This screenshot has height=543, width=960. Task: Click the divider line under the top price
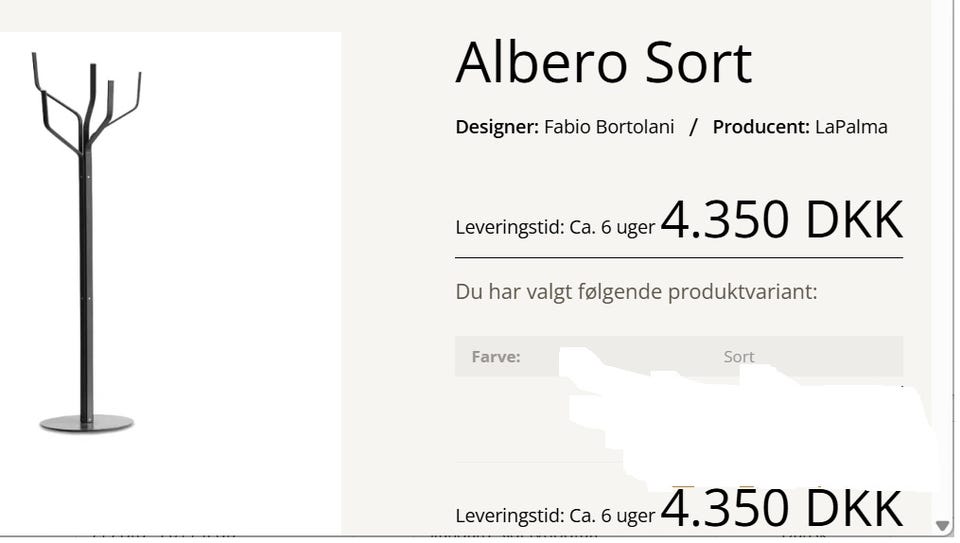coord(678,258)
